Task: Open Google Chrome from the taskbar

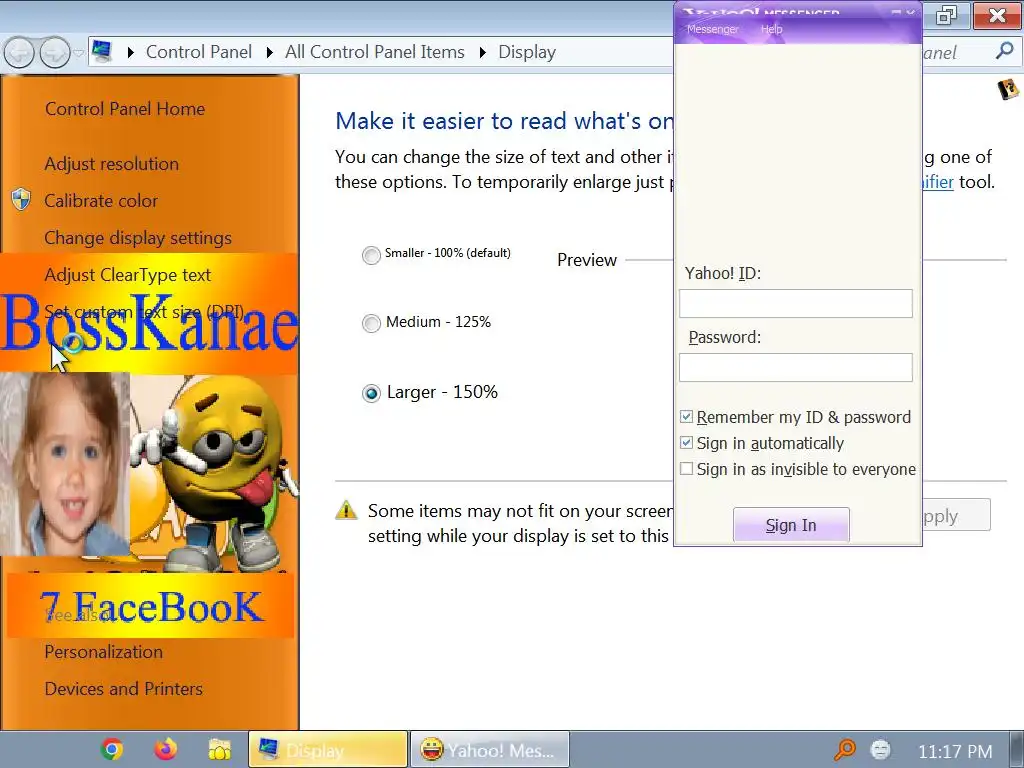Action: tap(112, 749)
